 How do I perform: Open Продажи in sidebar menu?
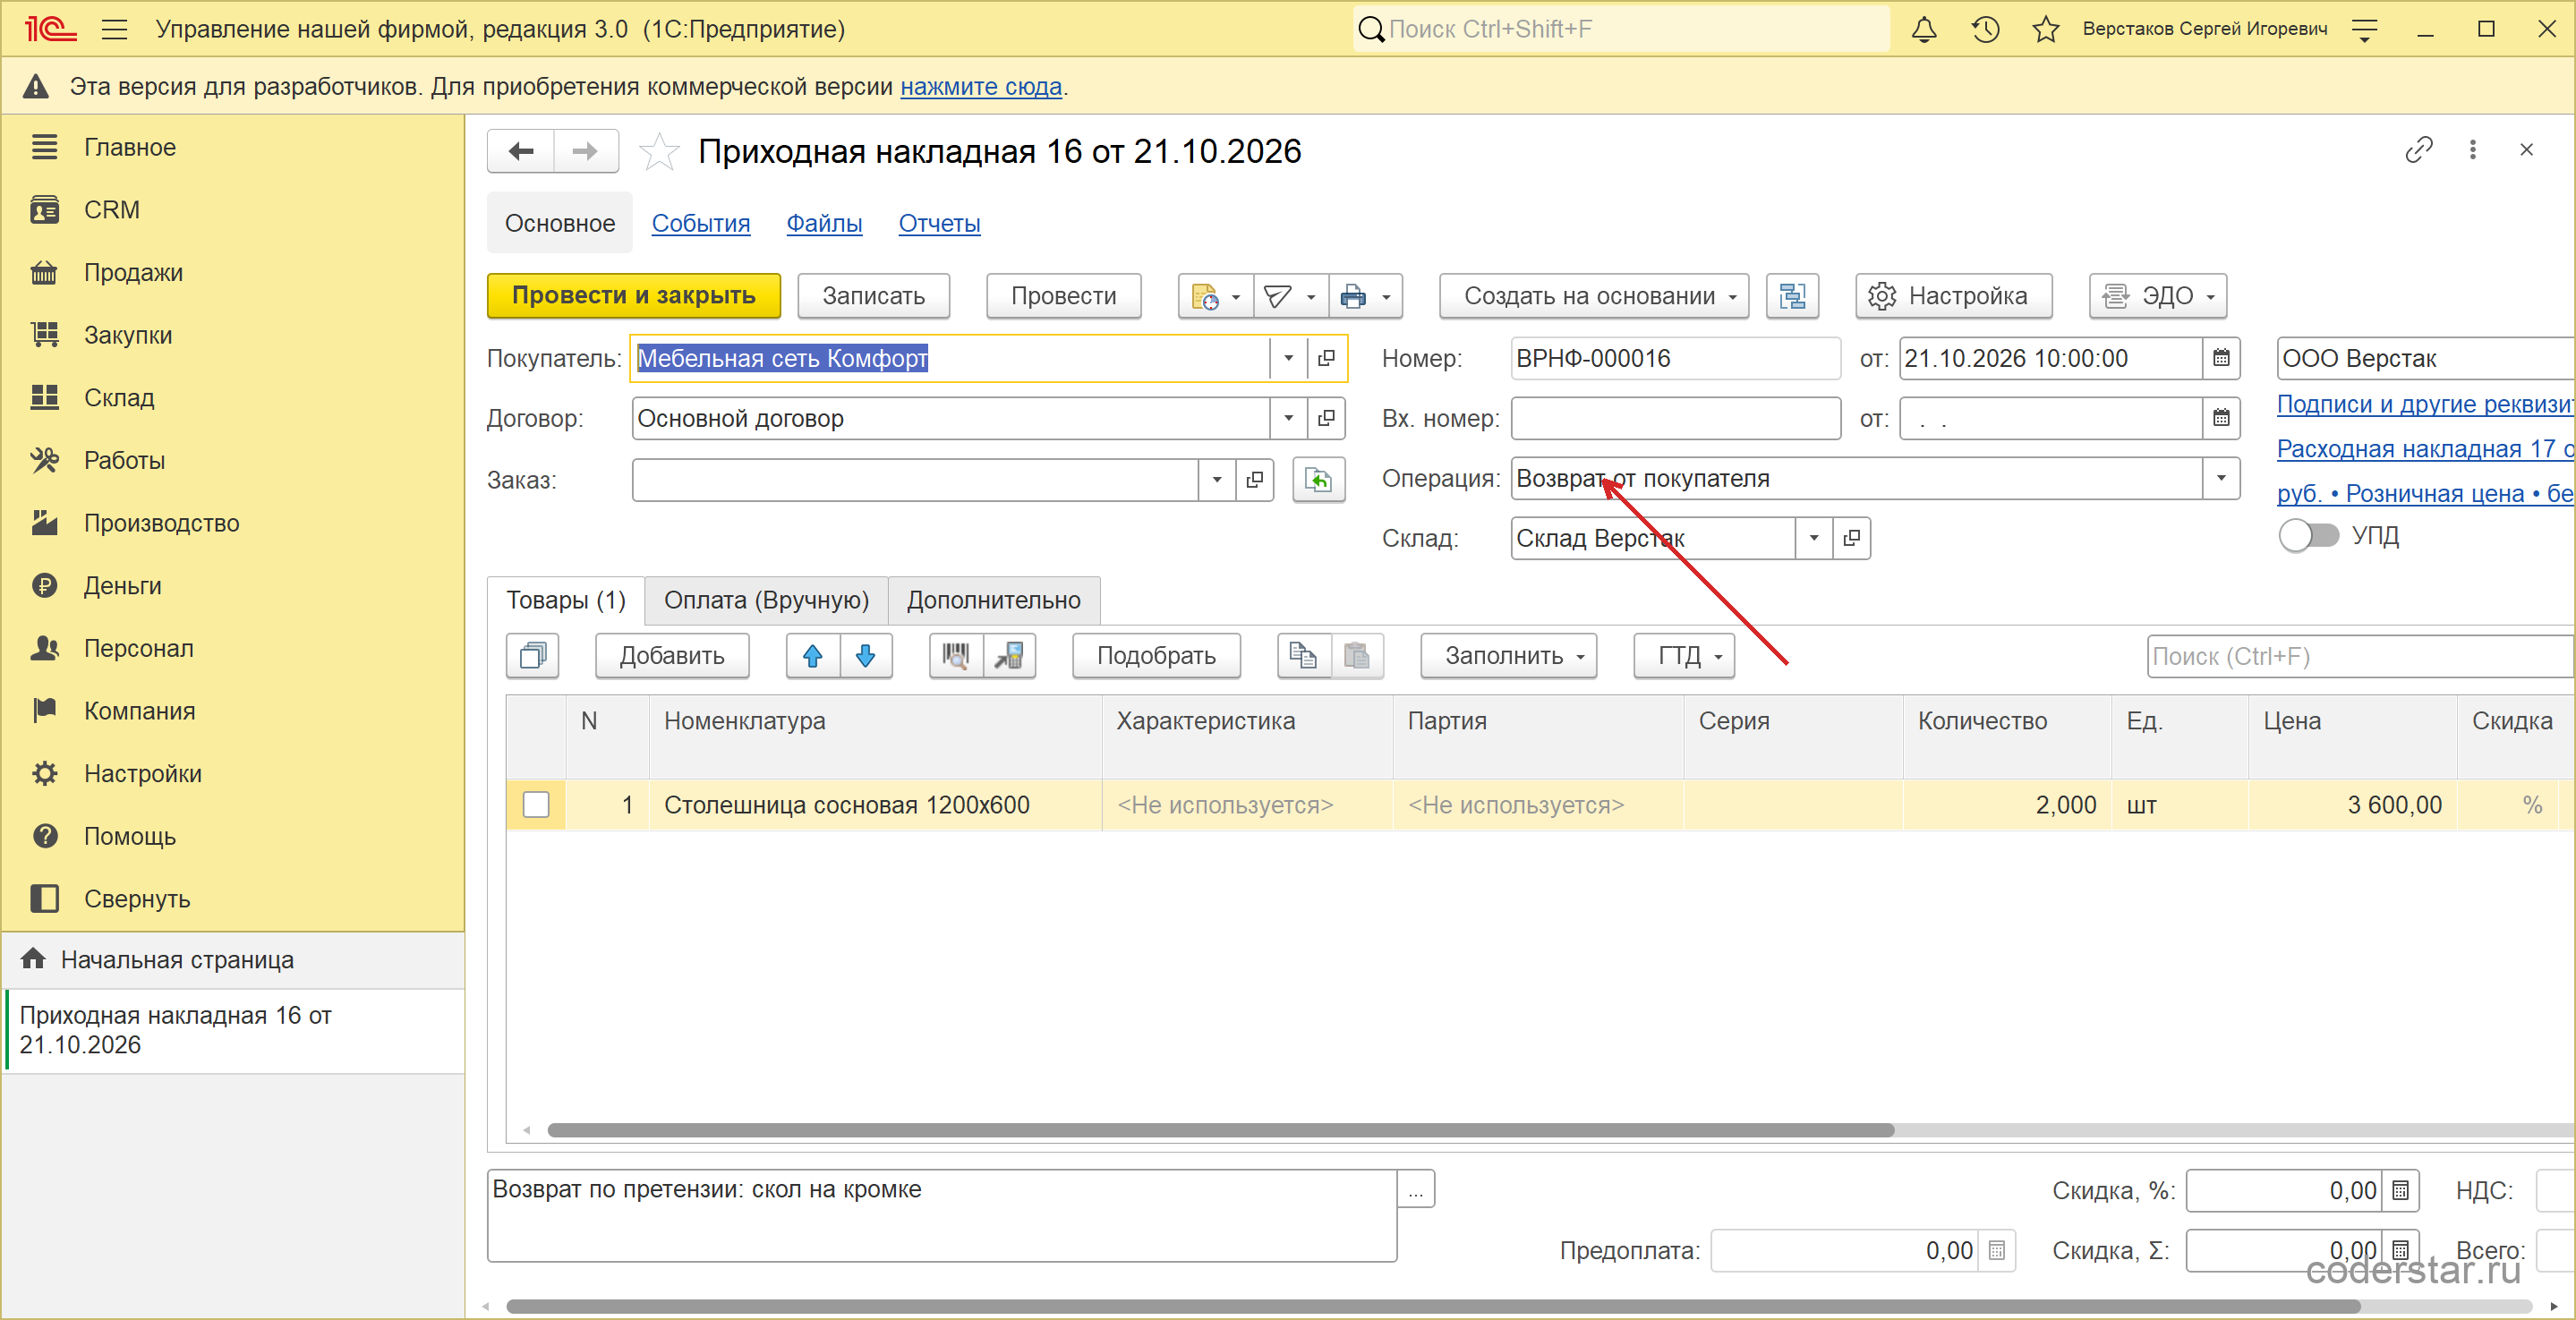(133, 272)
